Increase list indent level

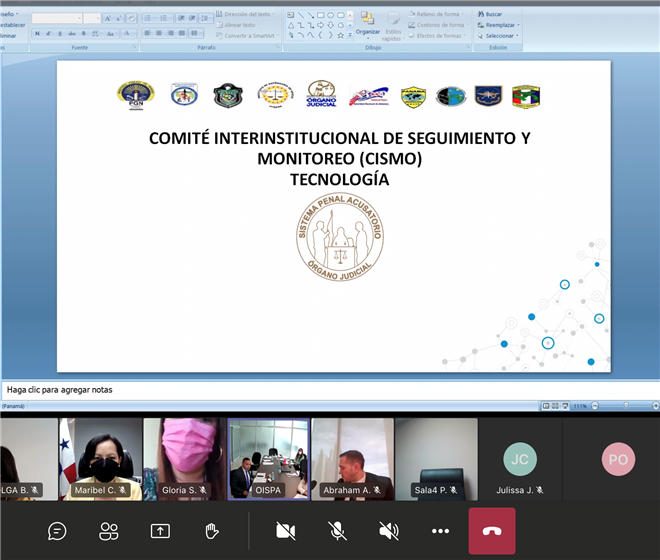pyautogui.click(x=192, y=18)
